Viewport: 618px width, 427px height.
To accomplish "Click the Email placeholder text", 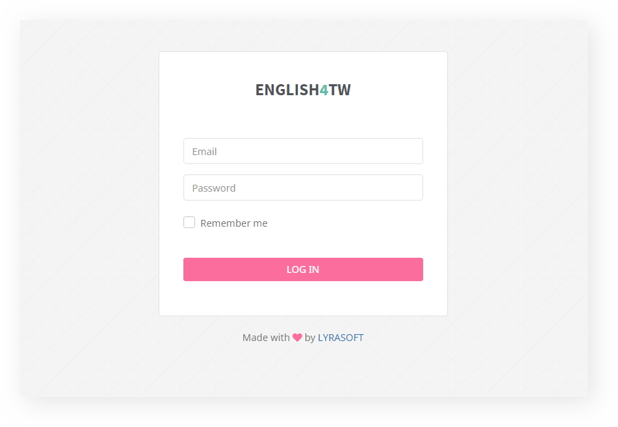I will point(205,152).
